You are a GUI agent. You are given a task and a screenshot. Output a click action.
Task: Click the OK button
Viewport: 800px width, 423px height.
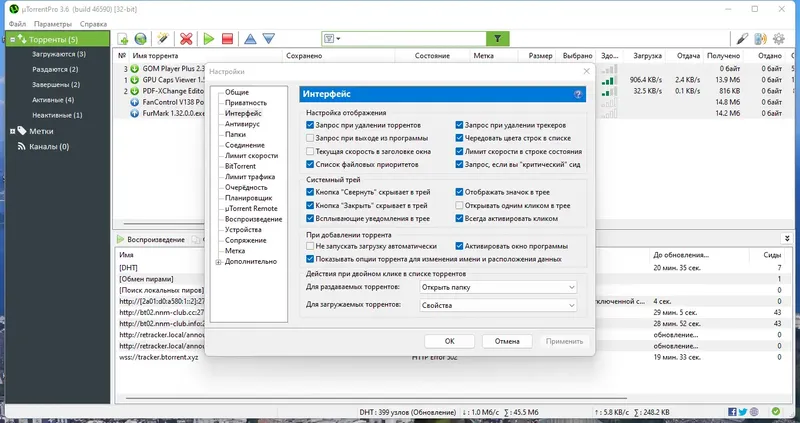(x=449, y=341)
